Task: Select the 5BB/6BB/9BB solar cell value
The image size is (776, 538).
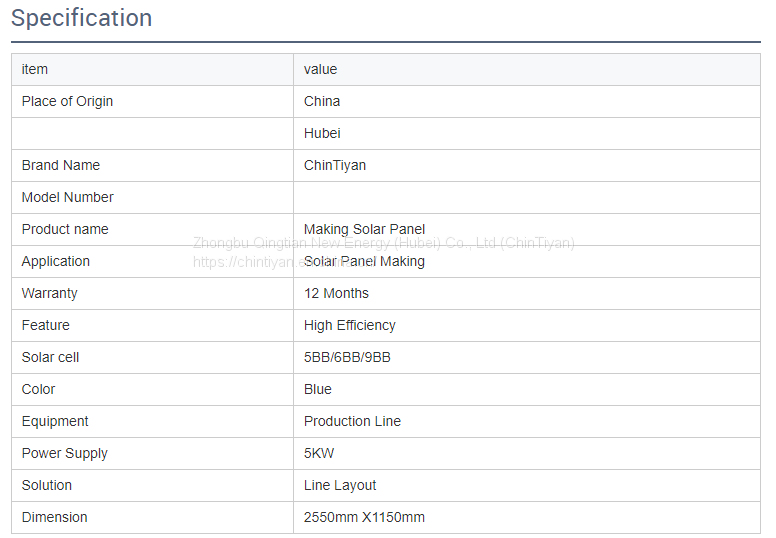Action: click(347, 357)
